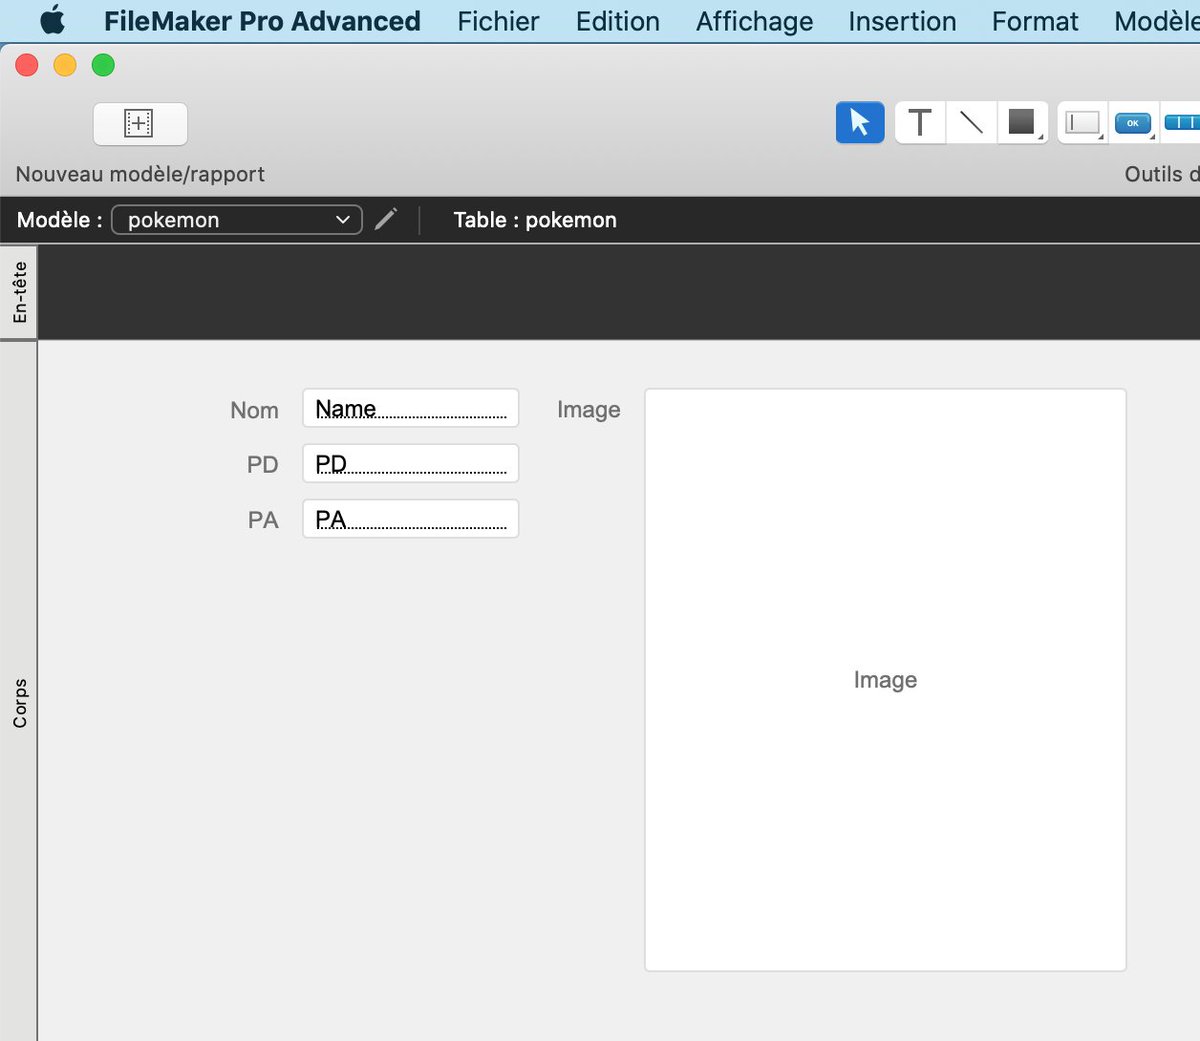Viewport: 1200px width, 1041px height.
Task: Click the Nouveau modèle/rapport icon button
Action: point(140,123)
